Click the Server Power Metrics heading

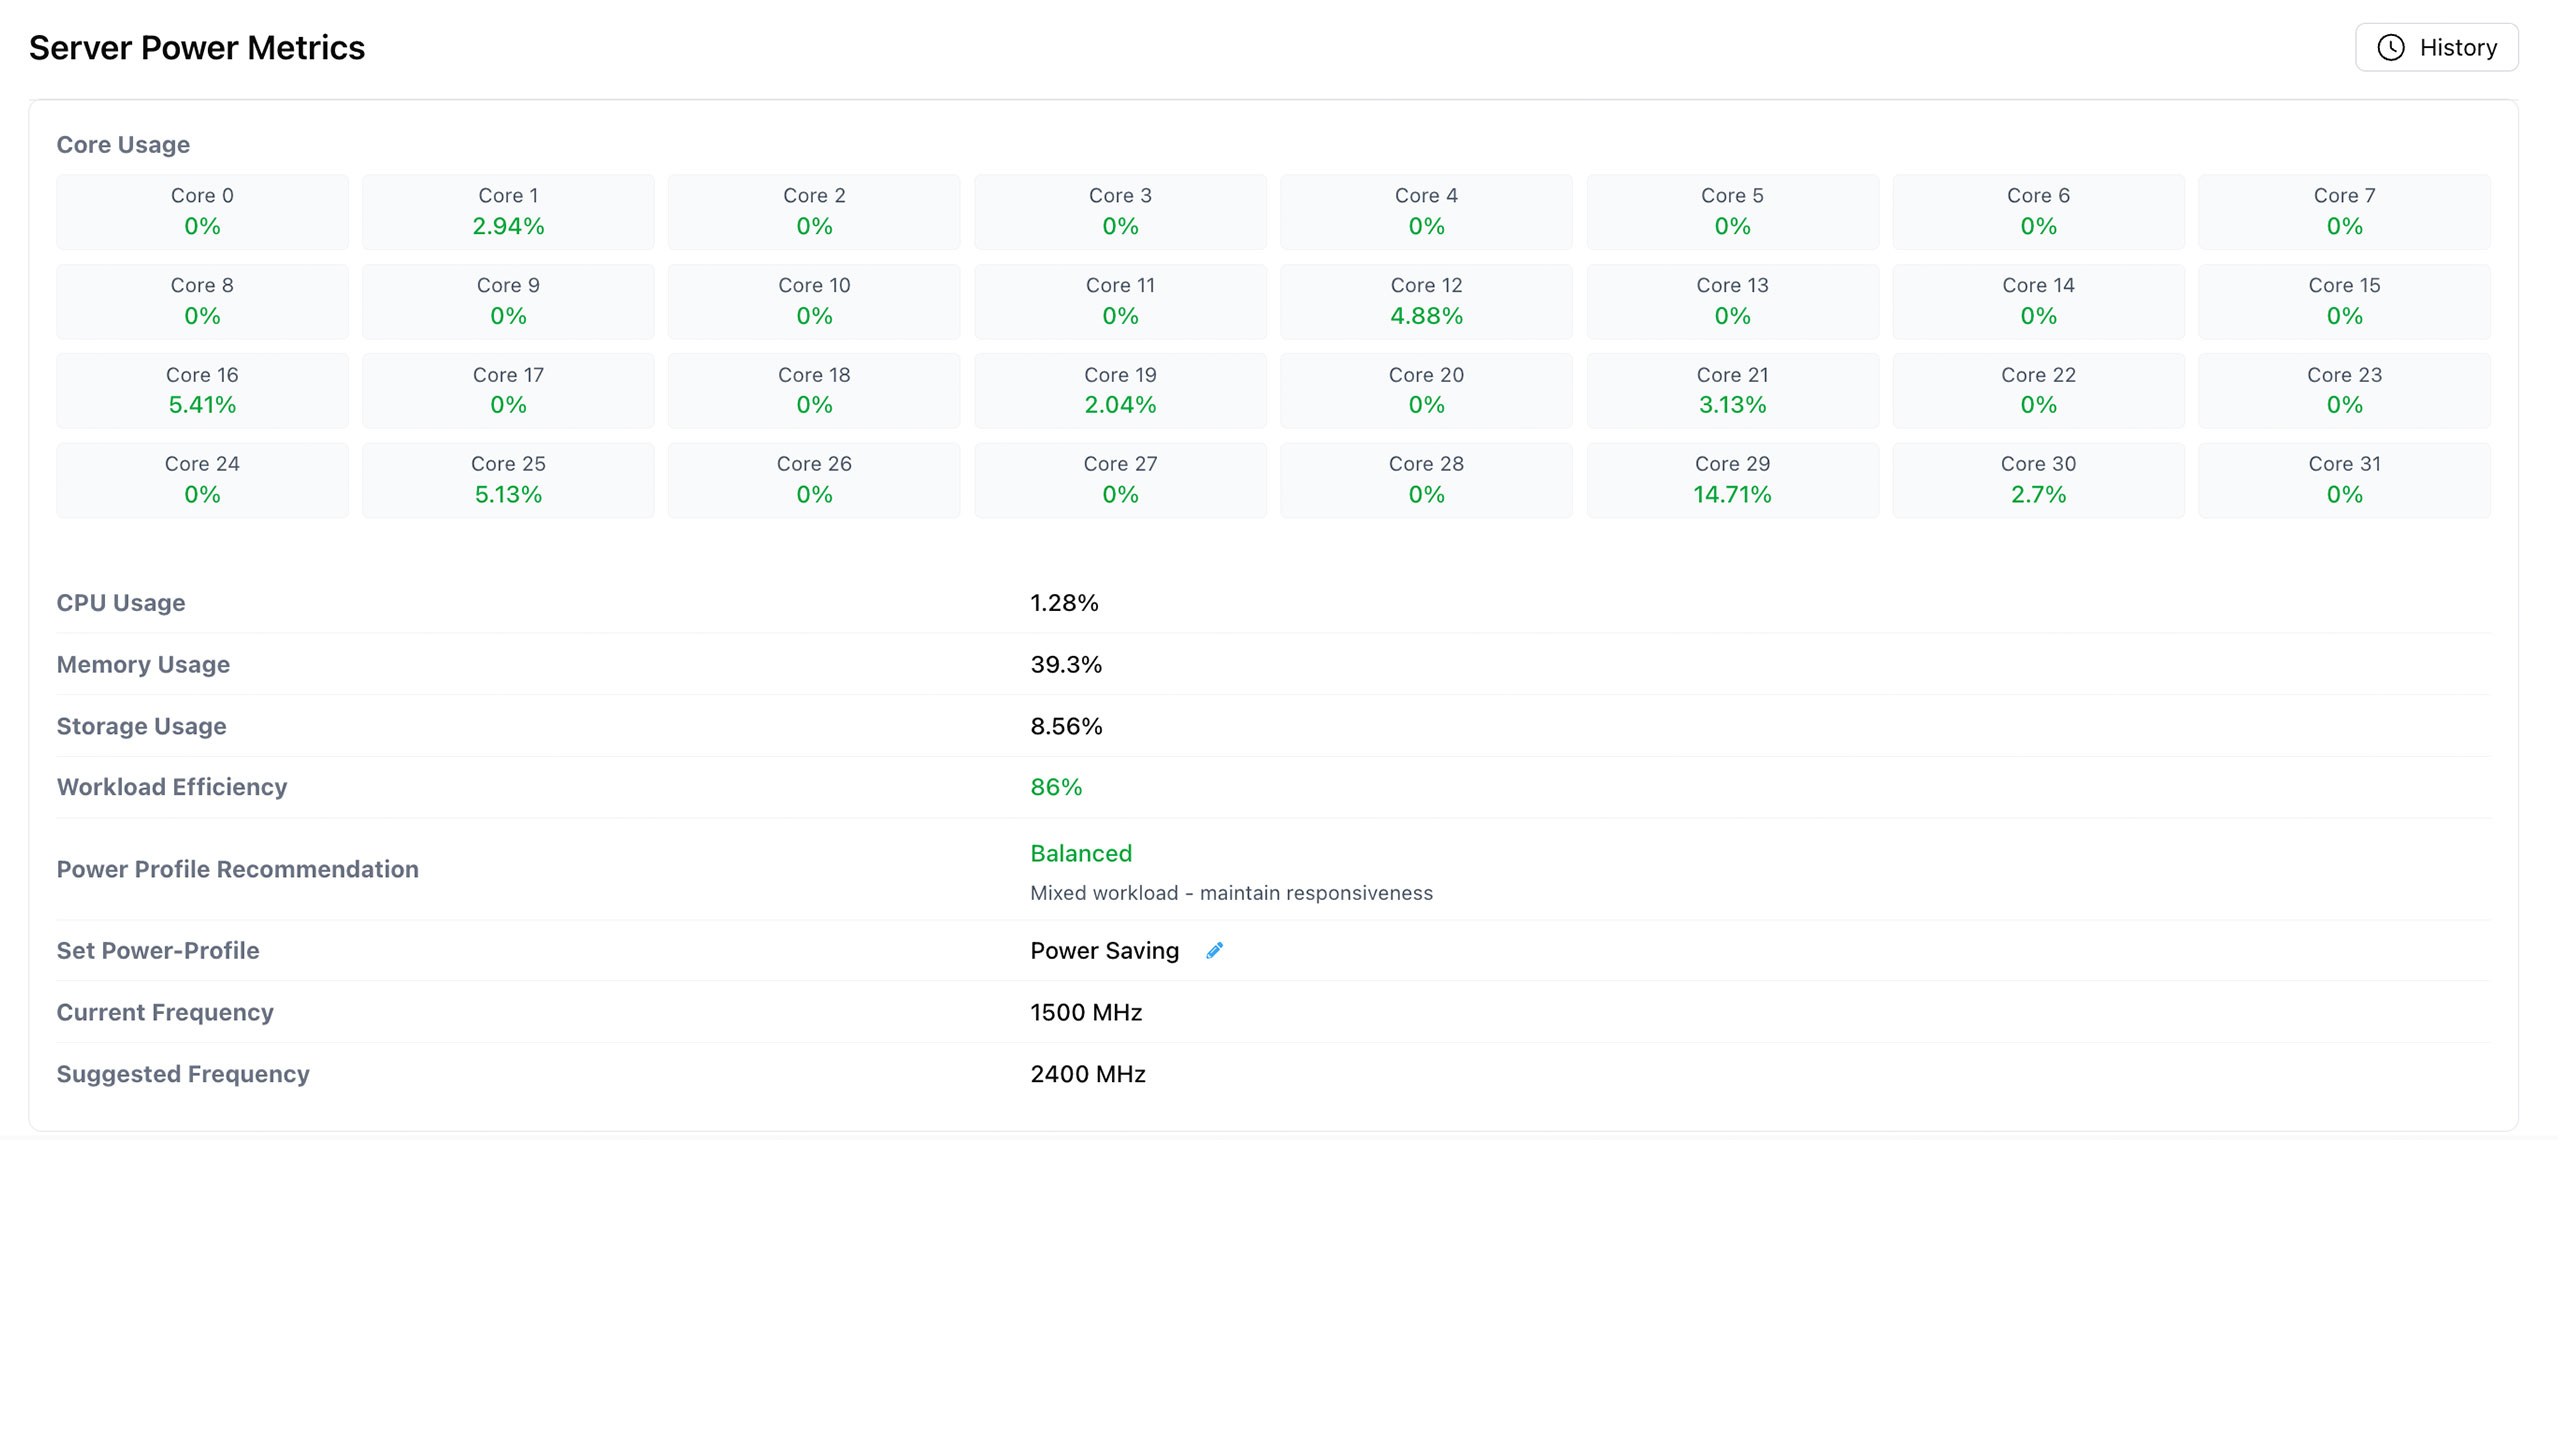click(x=197, y=48)
